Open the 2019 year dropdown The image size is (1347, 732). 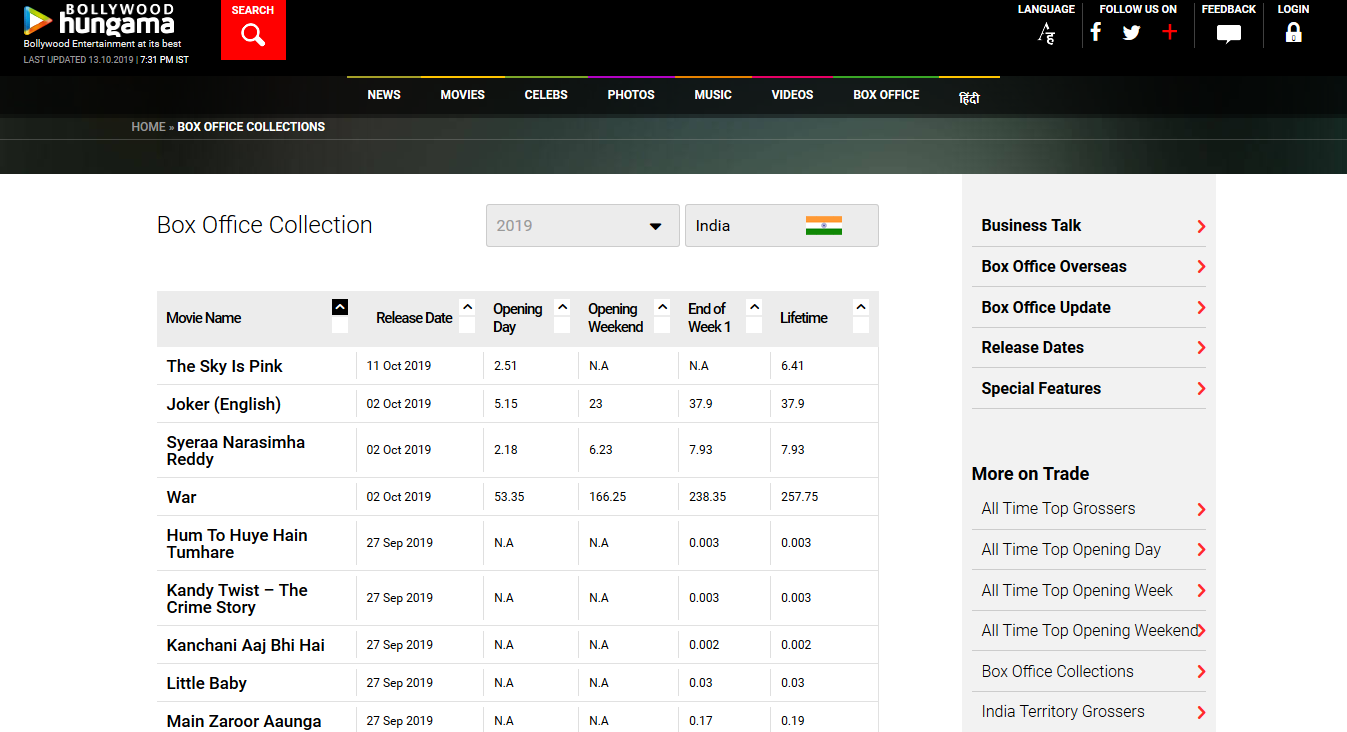pos(582,226)
